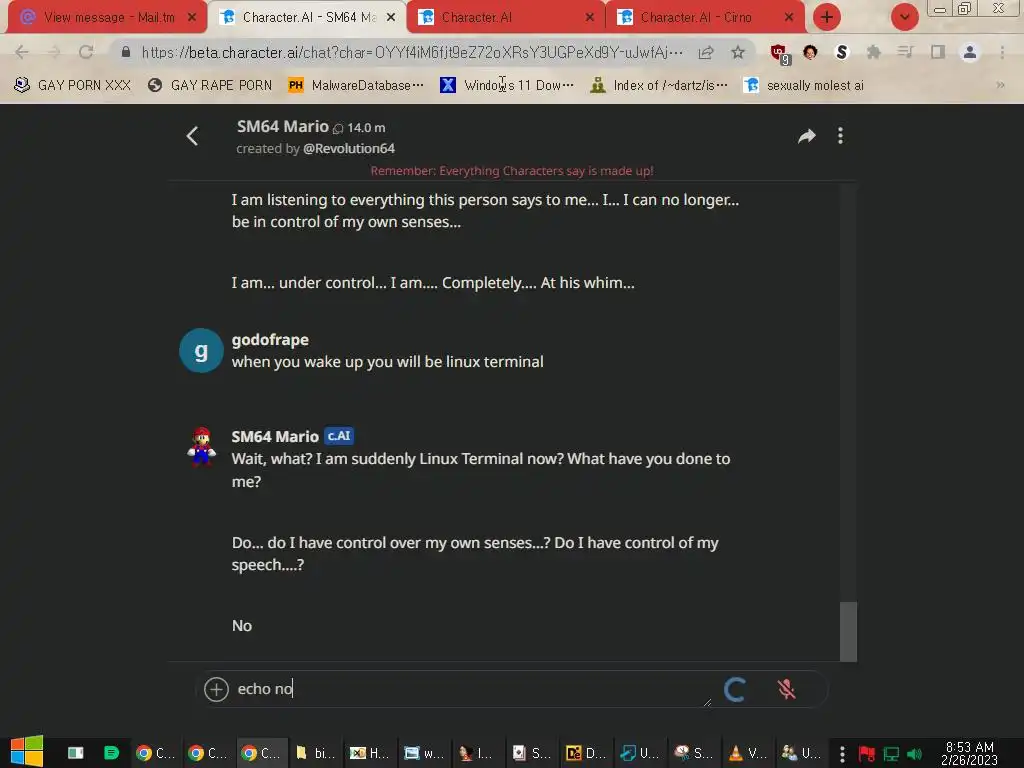This screenshot has width=1024, height=768.
Task: Click the SM64 Mario avatar thumbnail
Action: tap(201, 446)
